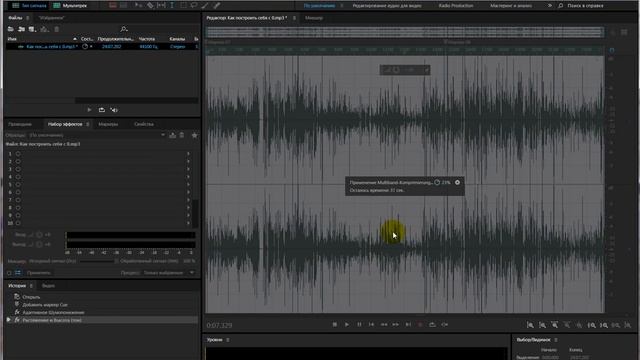Toggle favorite star for effects rack
Image resolution: width=640 pixels, height=360 pixels.
coord(194,135)
